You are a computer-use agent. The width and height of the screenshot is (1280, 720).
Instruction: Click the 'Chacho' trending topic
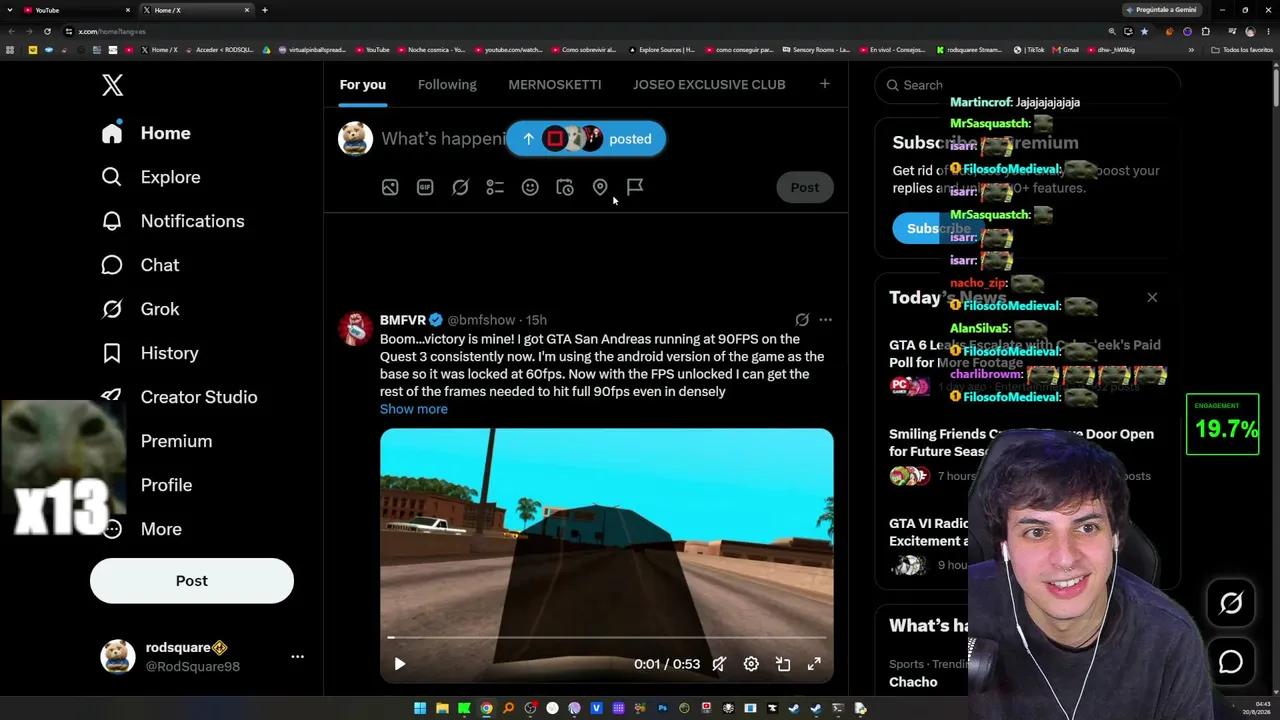pos(913,682)
